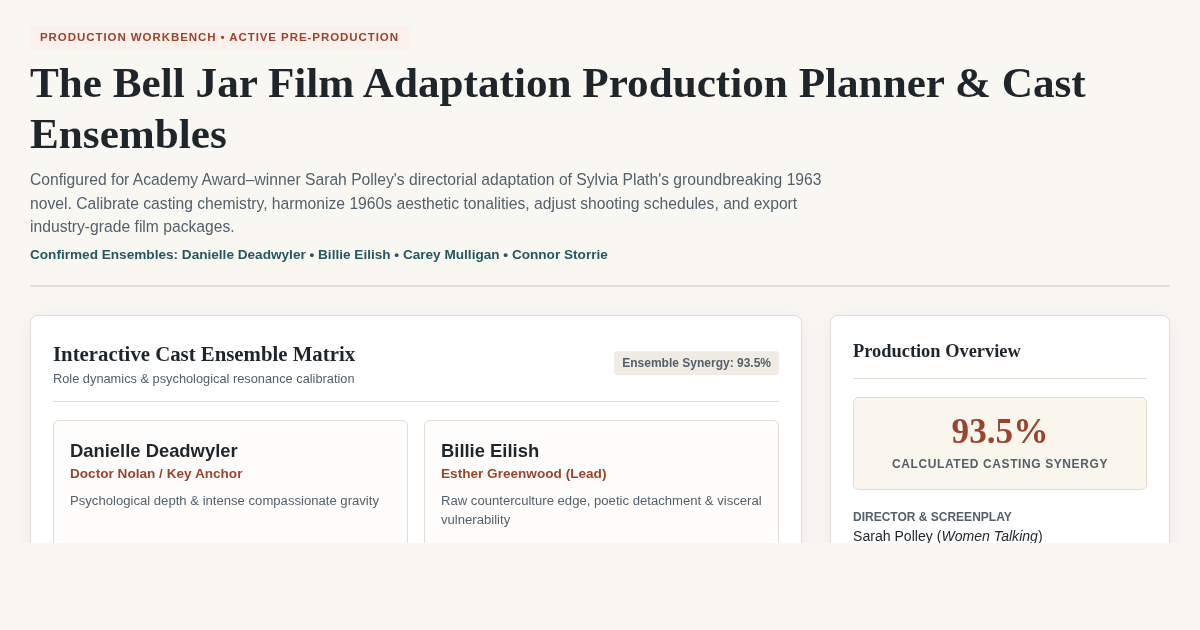Viewport: 1200px width, 630px height.
Task: Click the Confirmed Ensembles cast line
Action: (319, 255)
